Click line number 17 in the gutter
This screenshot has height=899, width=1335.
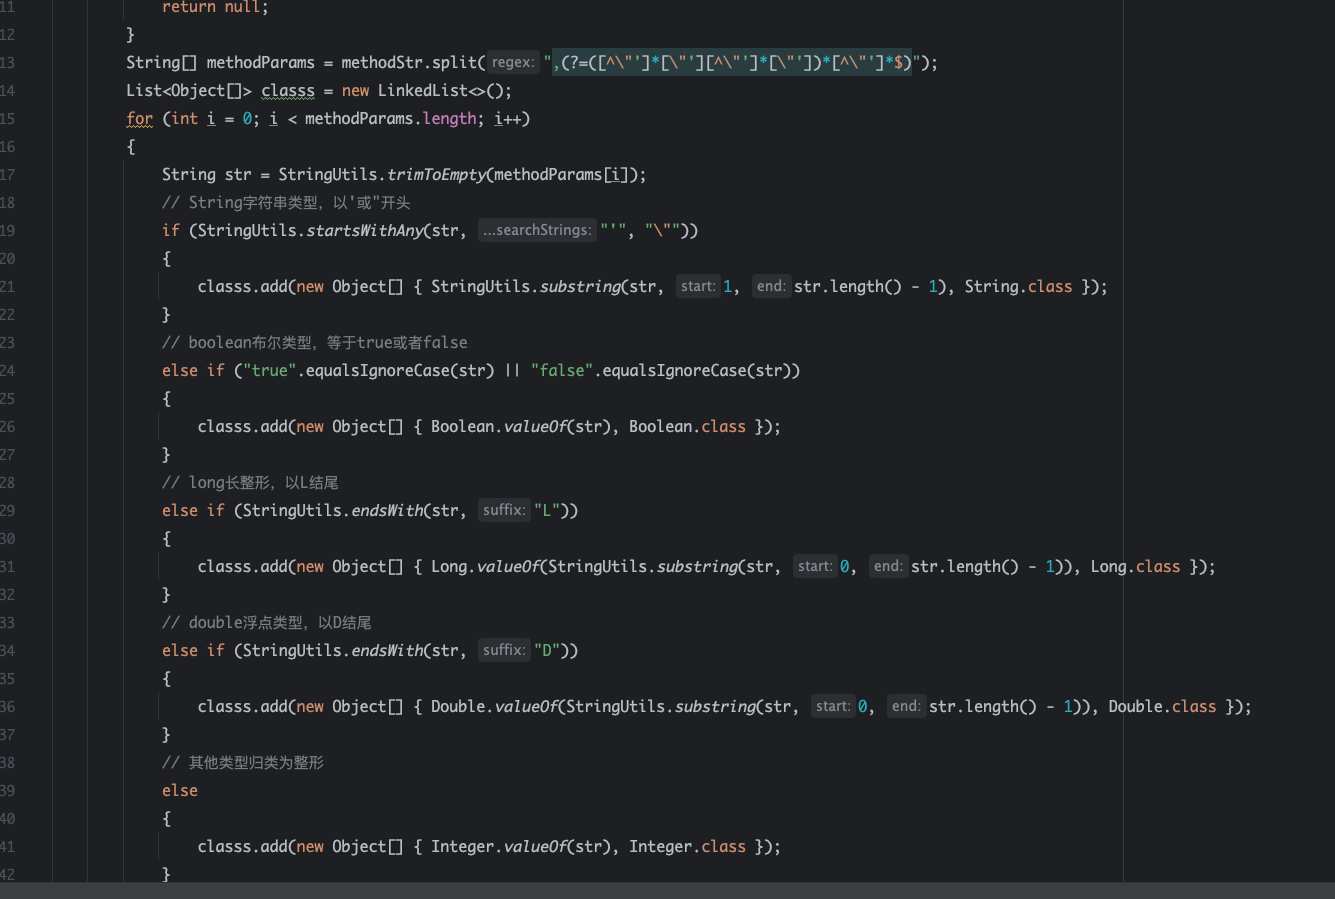[8, 174]
